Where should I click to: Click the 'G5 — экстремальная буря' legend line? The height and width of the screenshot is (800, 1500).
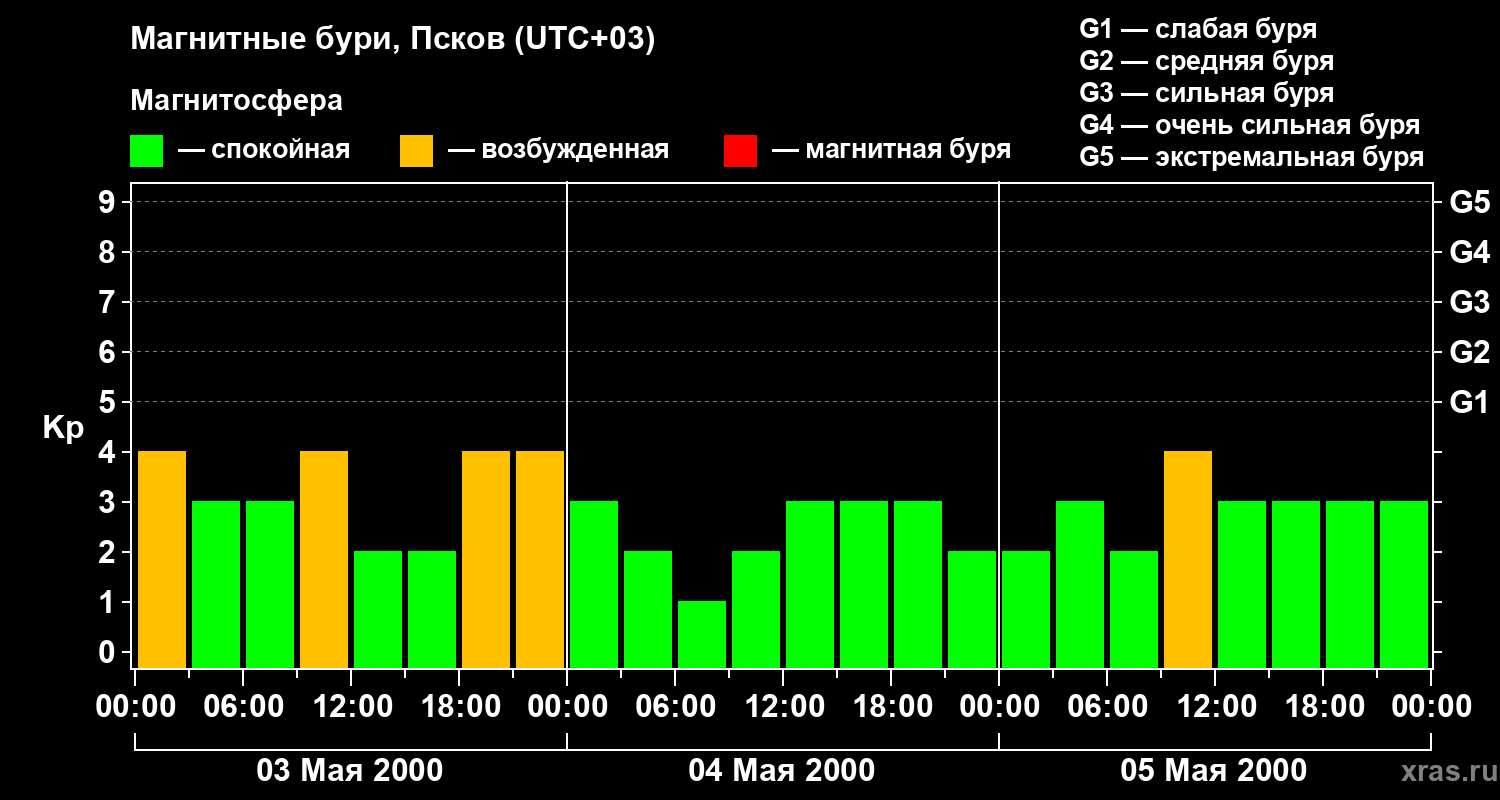pyautogui.click(x=1251, y=157)
